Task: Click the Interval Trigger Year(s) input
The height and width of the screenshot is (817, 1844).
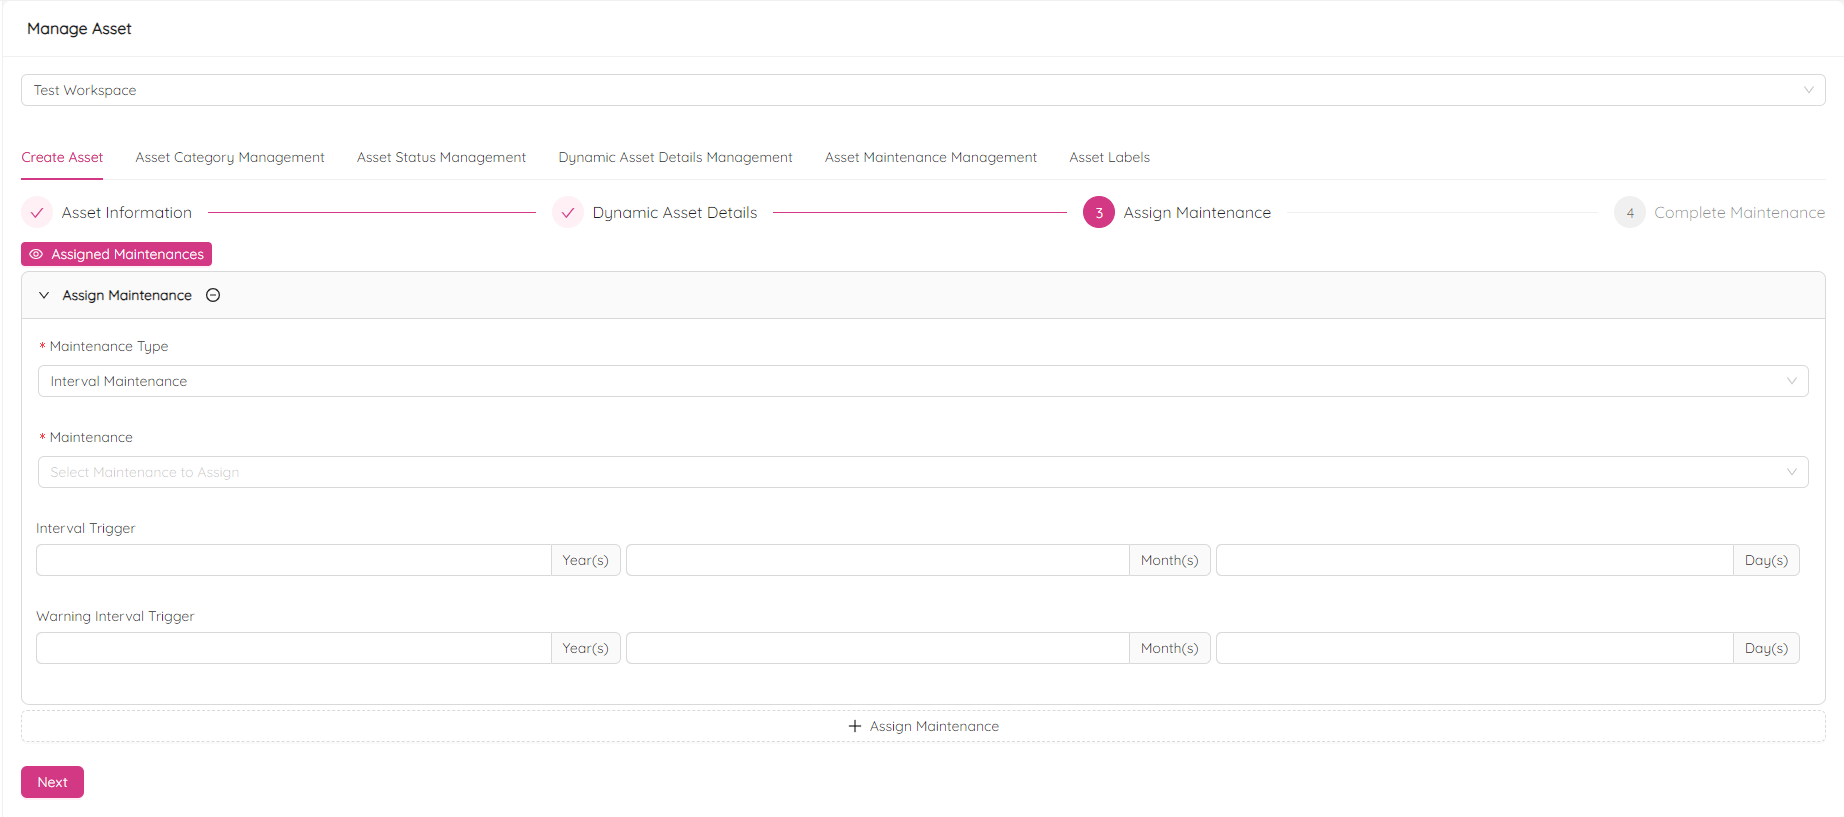Action: (294, 560)
